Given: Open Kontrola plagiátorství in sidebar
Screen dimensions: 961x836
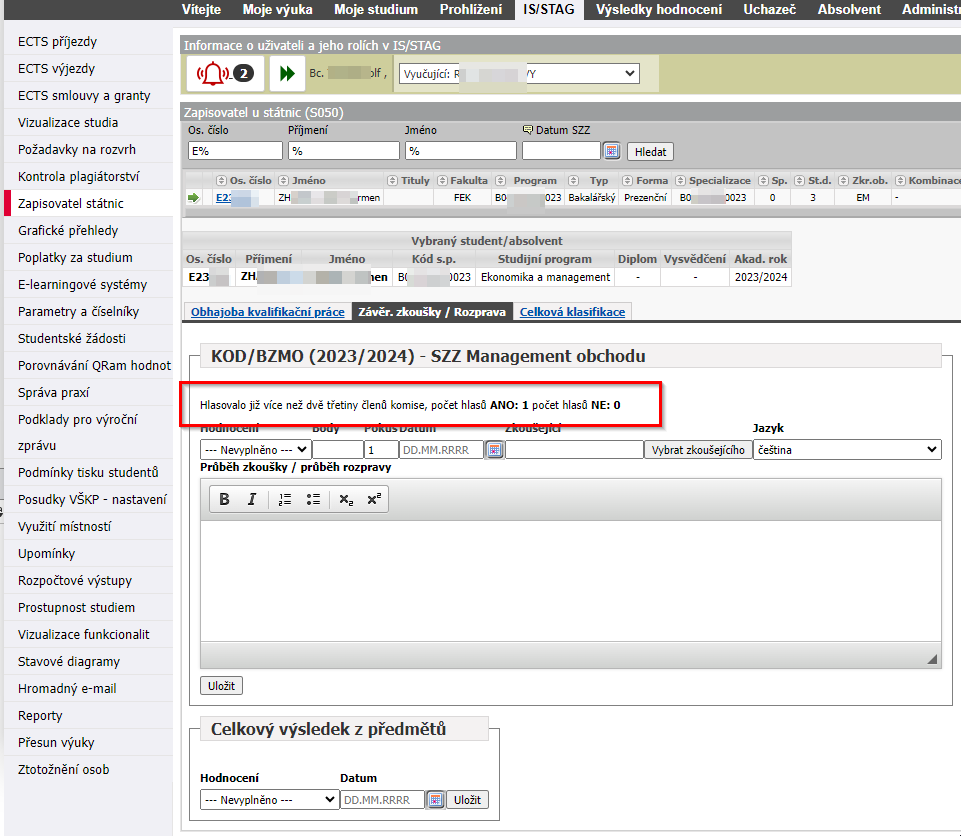Looking at the screenshot, I should click(x=78, y=177).
